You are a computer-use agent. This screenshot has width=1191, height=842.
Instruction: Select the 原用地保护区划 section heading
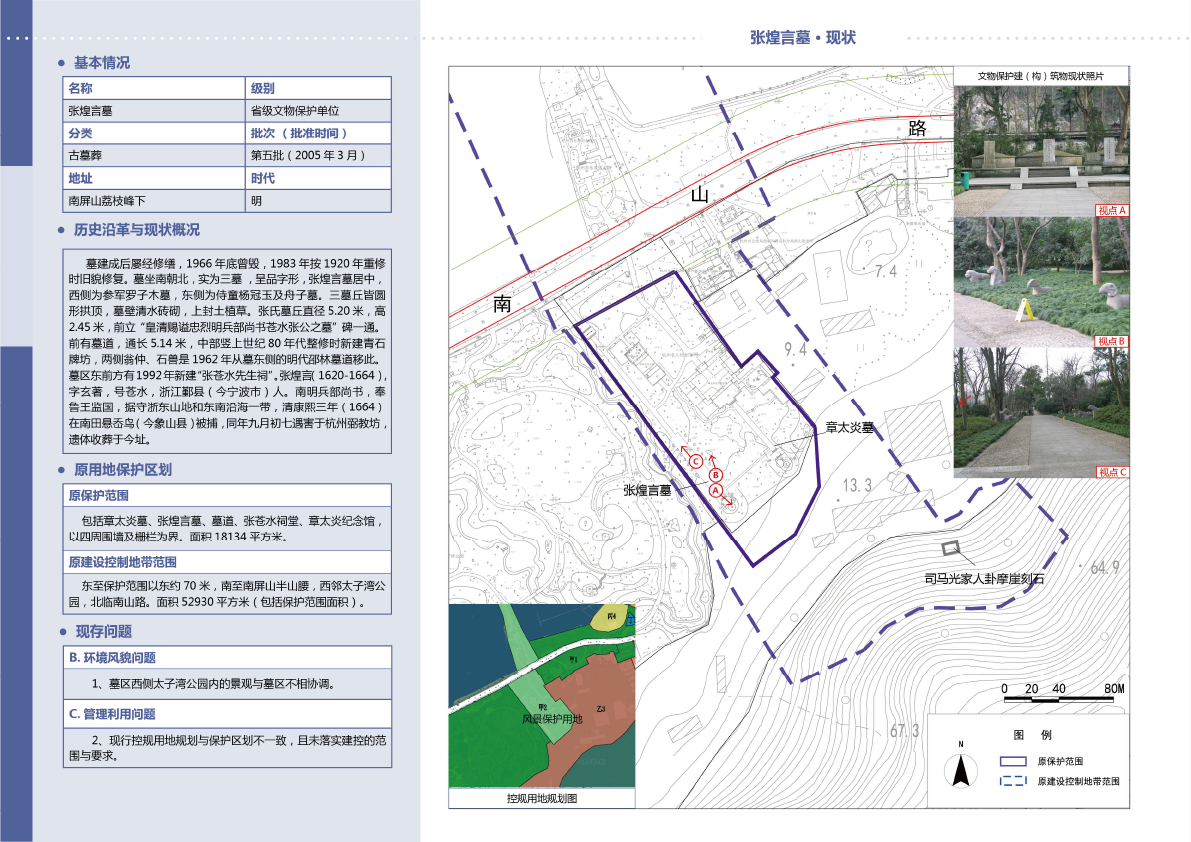[122, 469]
